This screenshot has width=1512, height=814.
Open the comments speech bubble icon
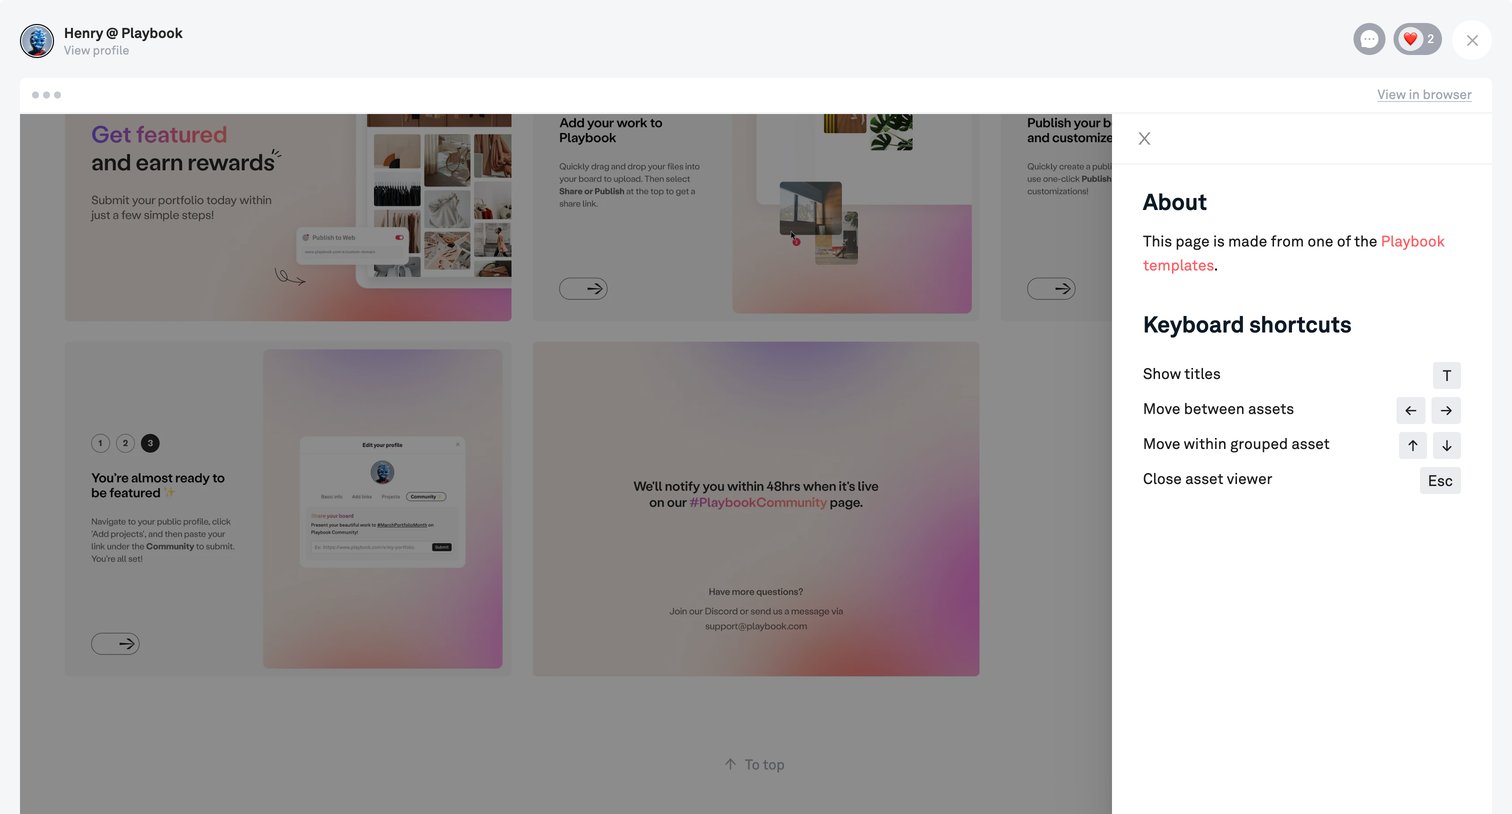[x=1369, y=39]
